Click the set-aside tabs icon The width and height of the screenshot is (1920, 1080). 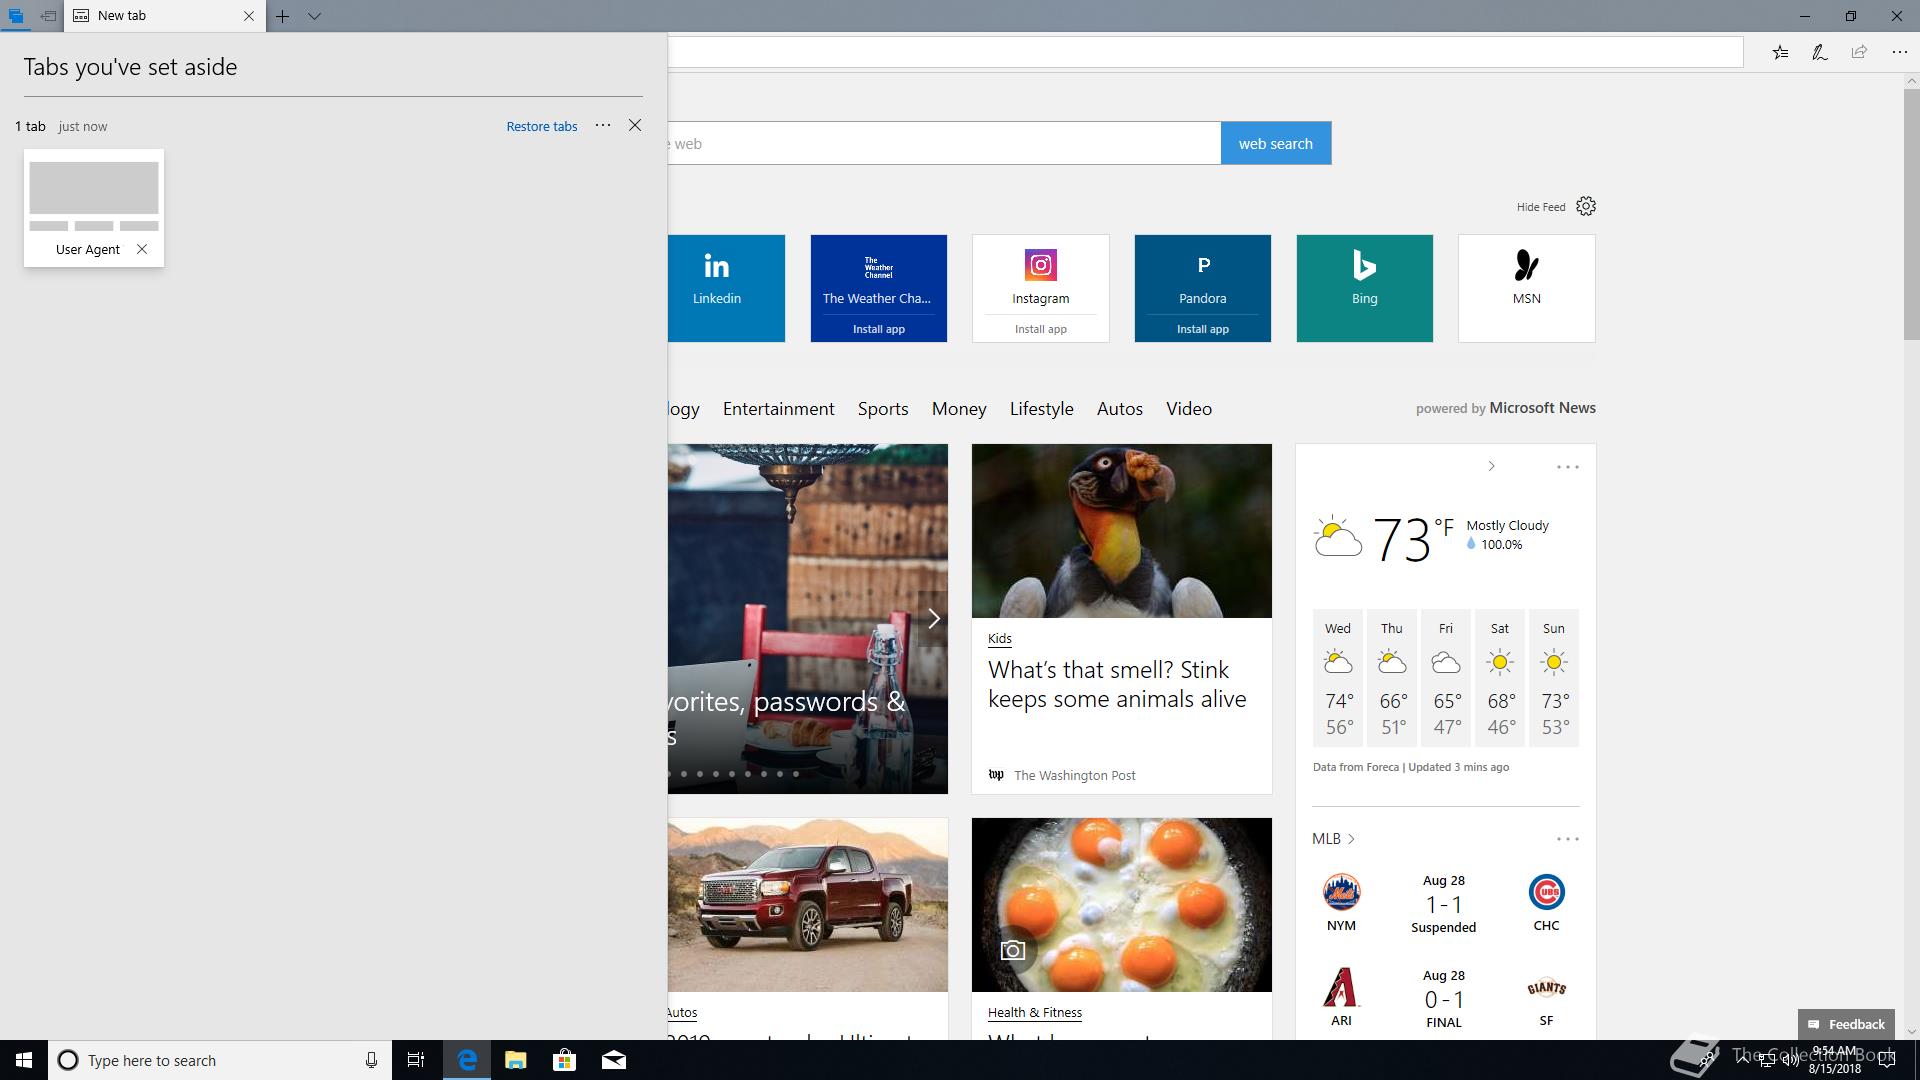point(16,16)
